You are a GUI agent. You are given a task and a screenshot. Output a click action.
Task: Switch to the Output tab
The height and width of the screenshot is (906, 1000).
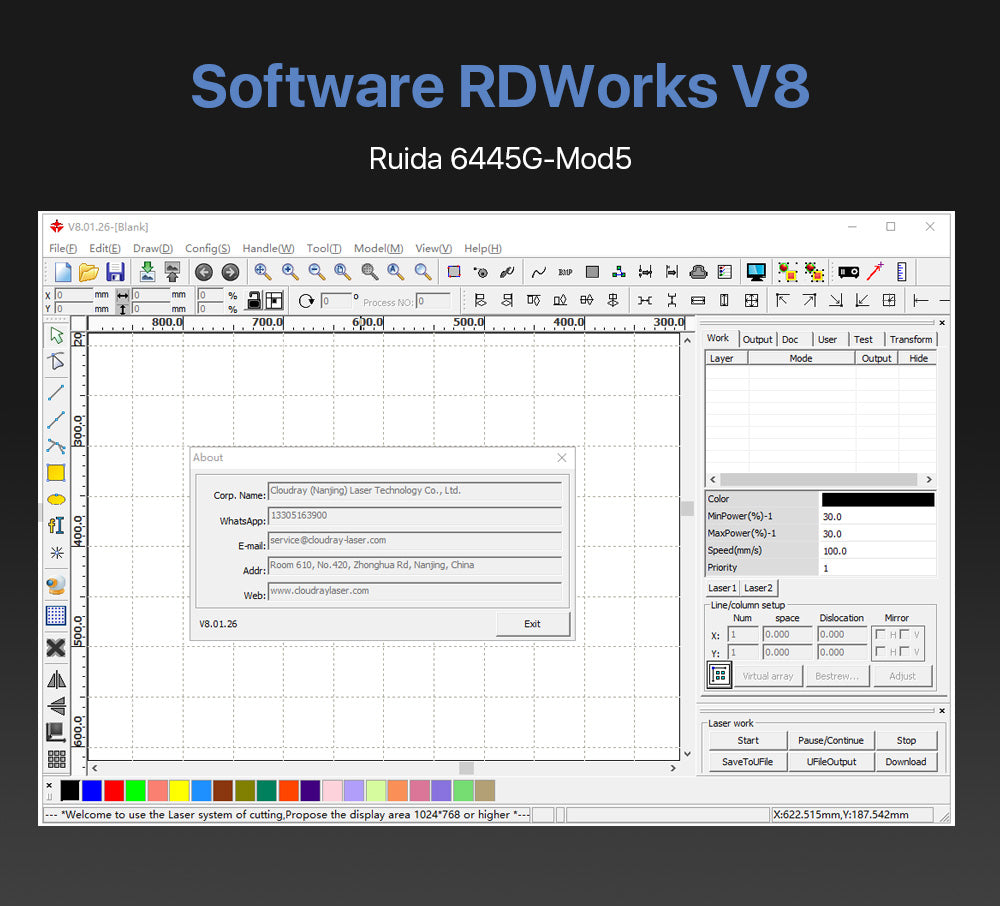pos(758,339)
